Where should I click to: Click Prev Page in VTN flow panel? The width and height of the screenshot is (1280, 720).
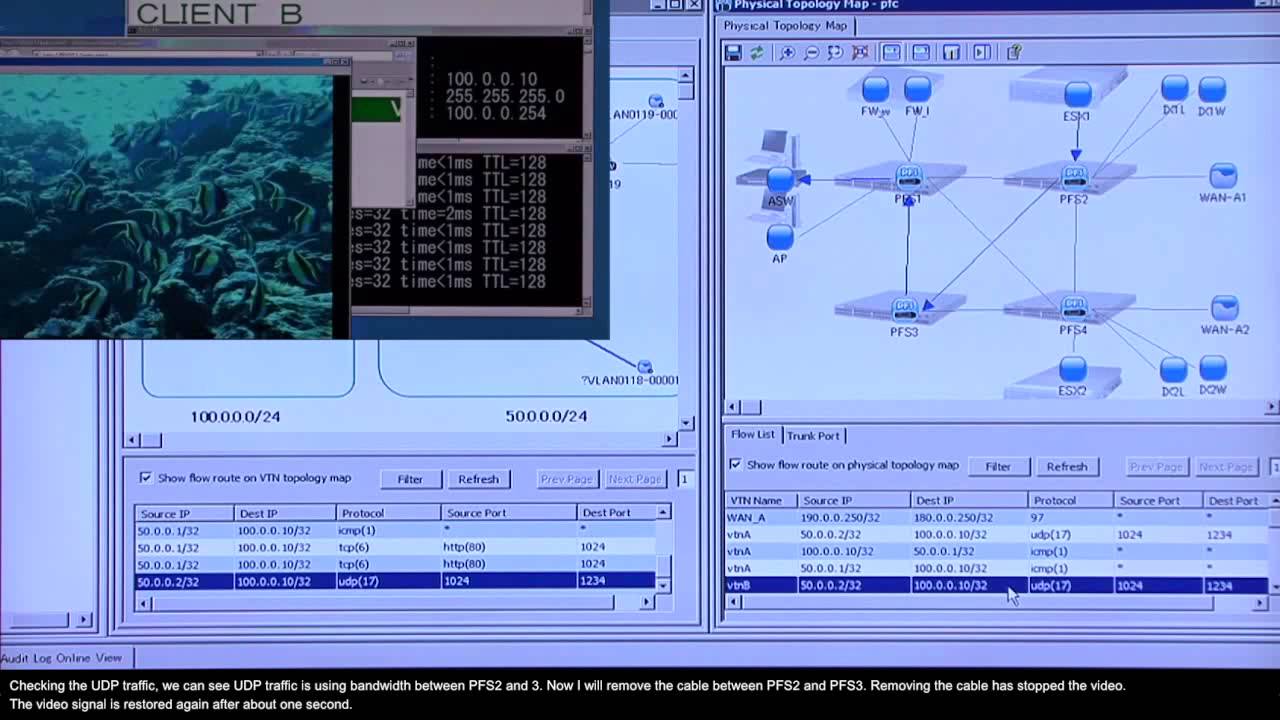pyautogui.click(x=566, y=479)
